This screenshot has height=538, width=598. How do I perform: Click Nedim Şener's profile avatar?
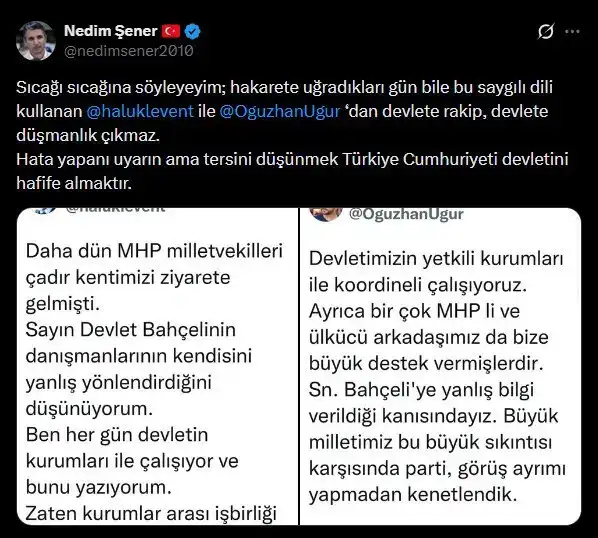36,41
